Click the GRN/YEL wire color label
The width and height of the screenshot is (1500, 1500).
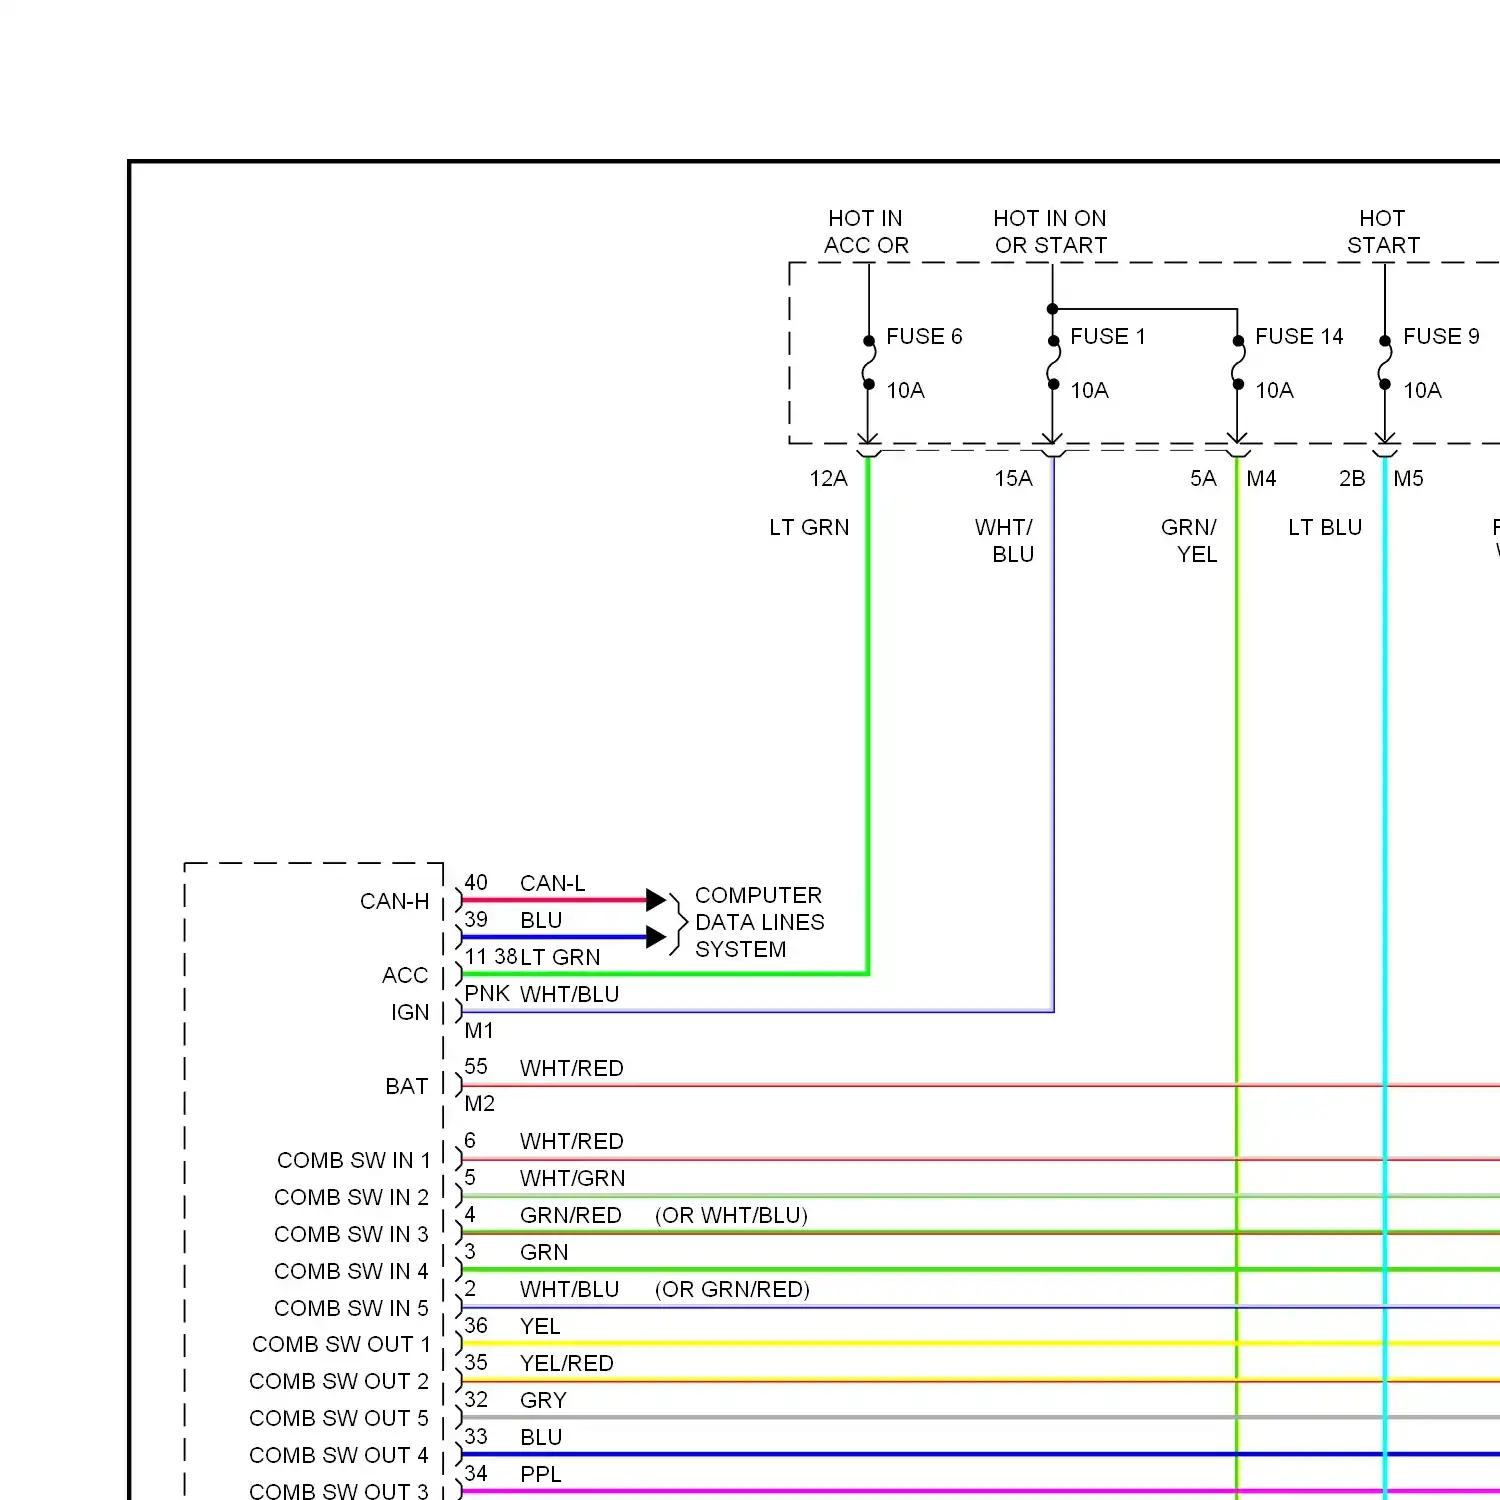coord(1189,541)
